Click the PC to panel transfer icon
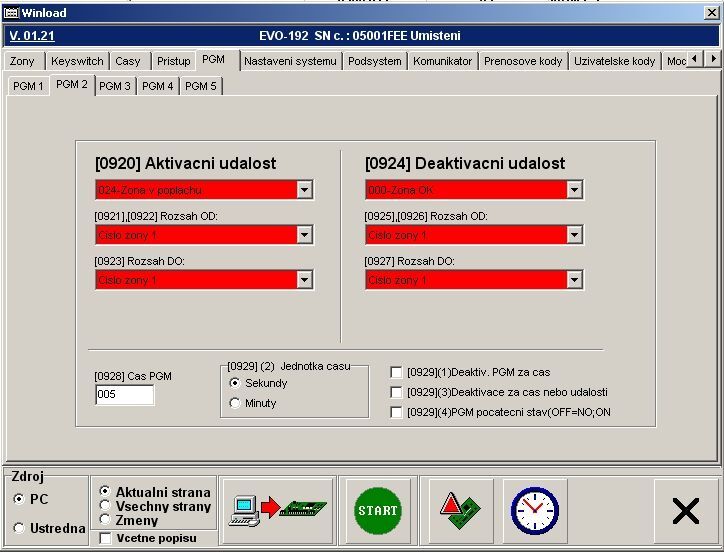This screenshot has width=724, height=552. pyautogui.click(x=277, y=510)
